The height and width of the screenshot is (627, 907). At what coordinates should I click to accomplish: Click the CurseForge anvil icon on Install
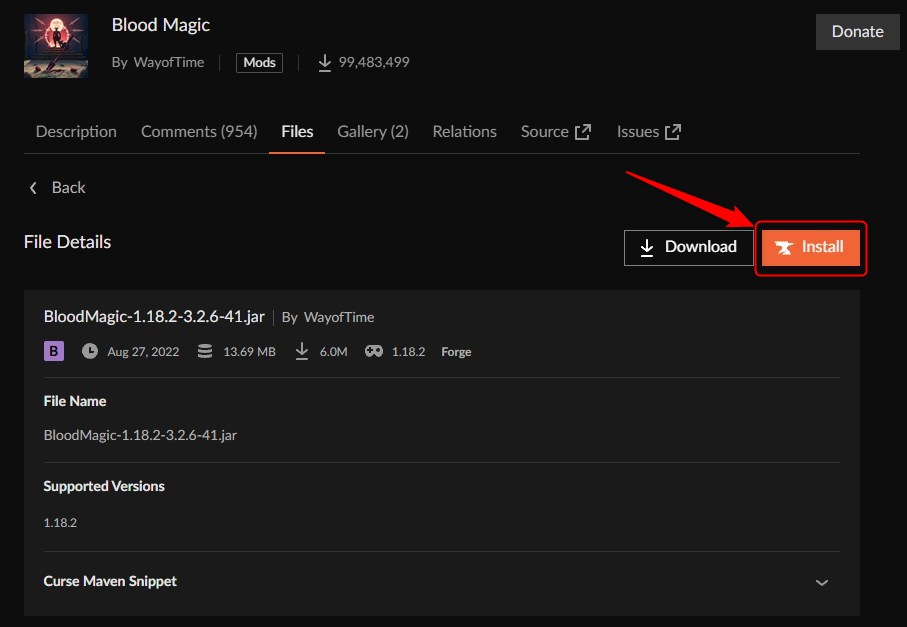(x=784, y=248)
